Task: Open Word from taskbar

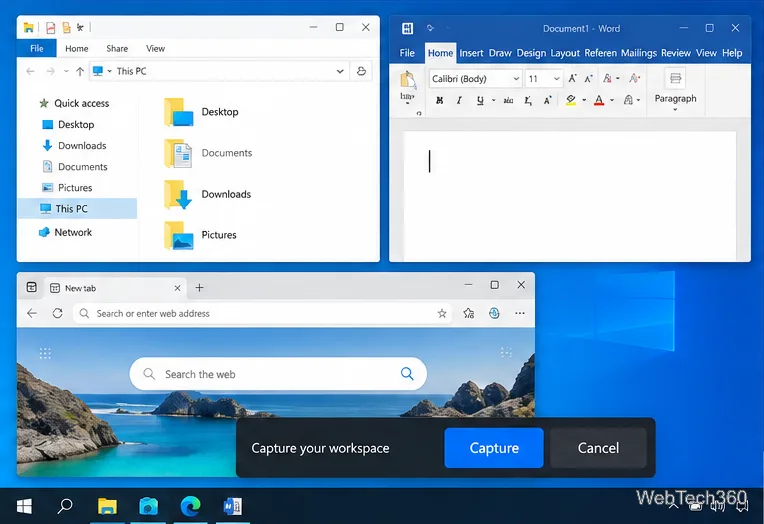Action: point(232,506)
